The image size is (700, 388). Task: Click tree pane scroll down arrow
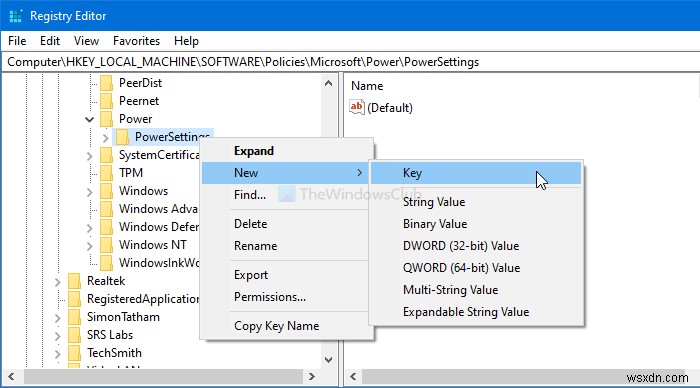pyautogui.click(x=329, y=360)
